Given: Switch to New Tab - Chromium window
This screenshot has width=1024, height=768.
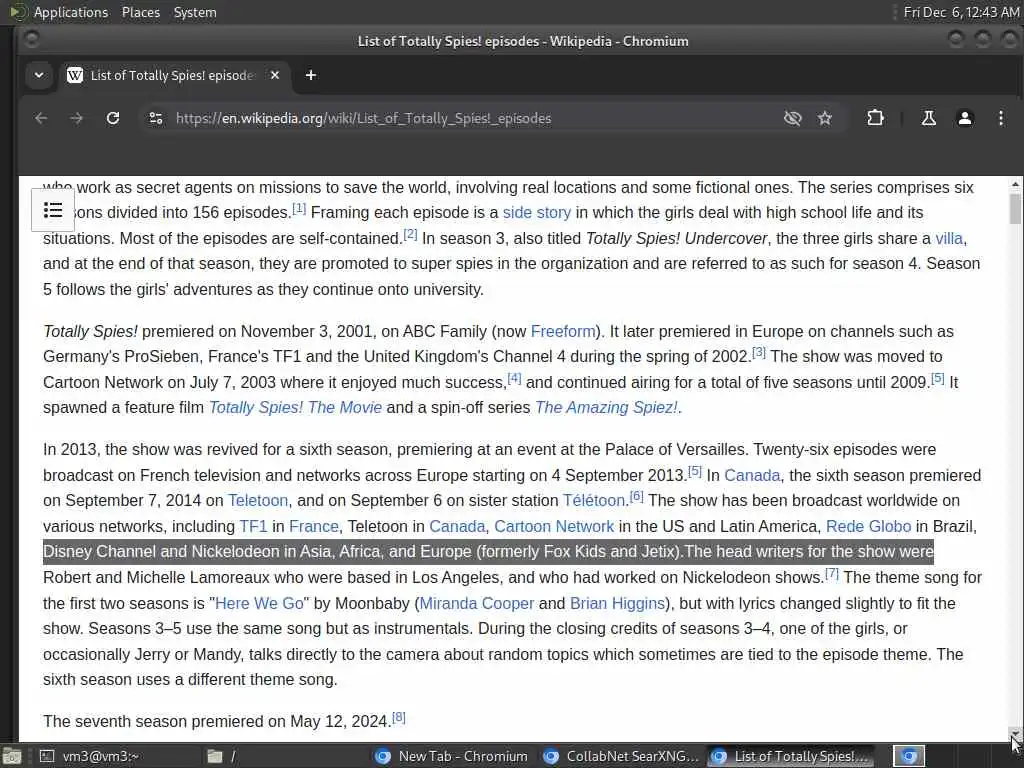Looking at the screenshot, I should pyautogui.click(x=452, y=756).
